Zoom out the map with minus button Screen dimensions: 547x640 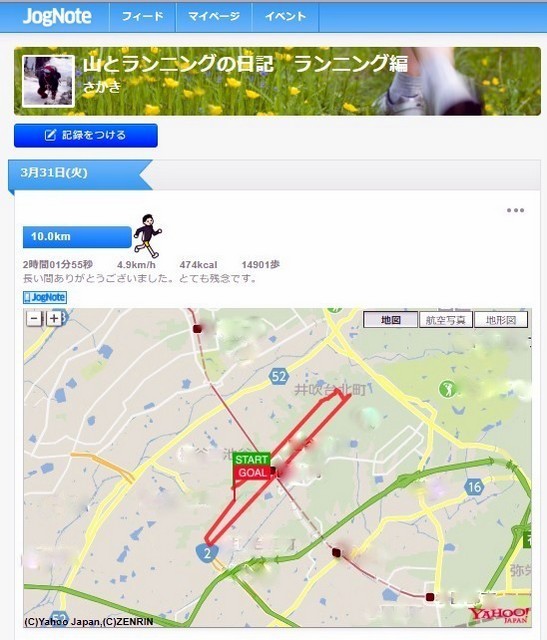pos(34,318)
